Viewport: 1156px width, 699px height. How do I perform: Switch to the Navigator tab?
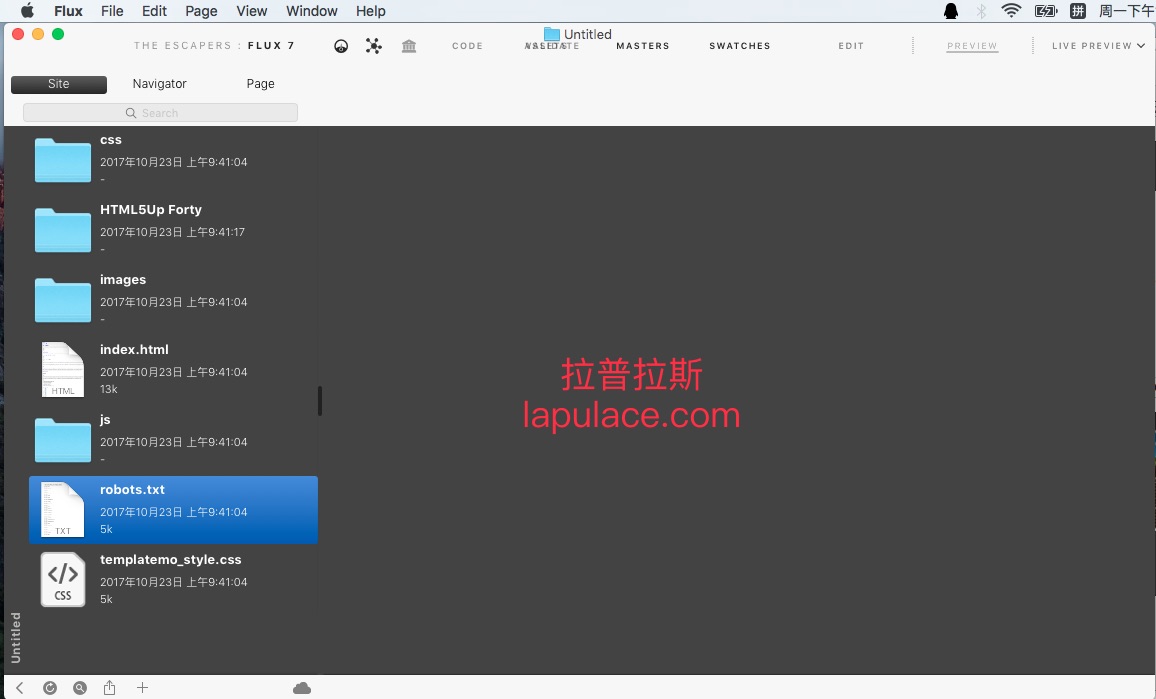pos(159,84)
